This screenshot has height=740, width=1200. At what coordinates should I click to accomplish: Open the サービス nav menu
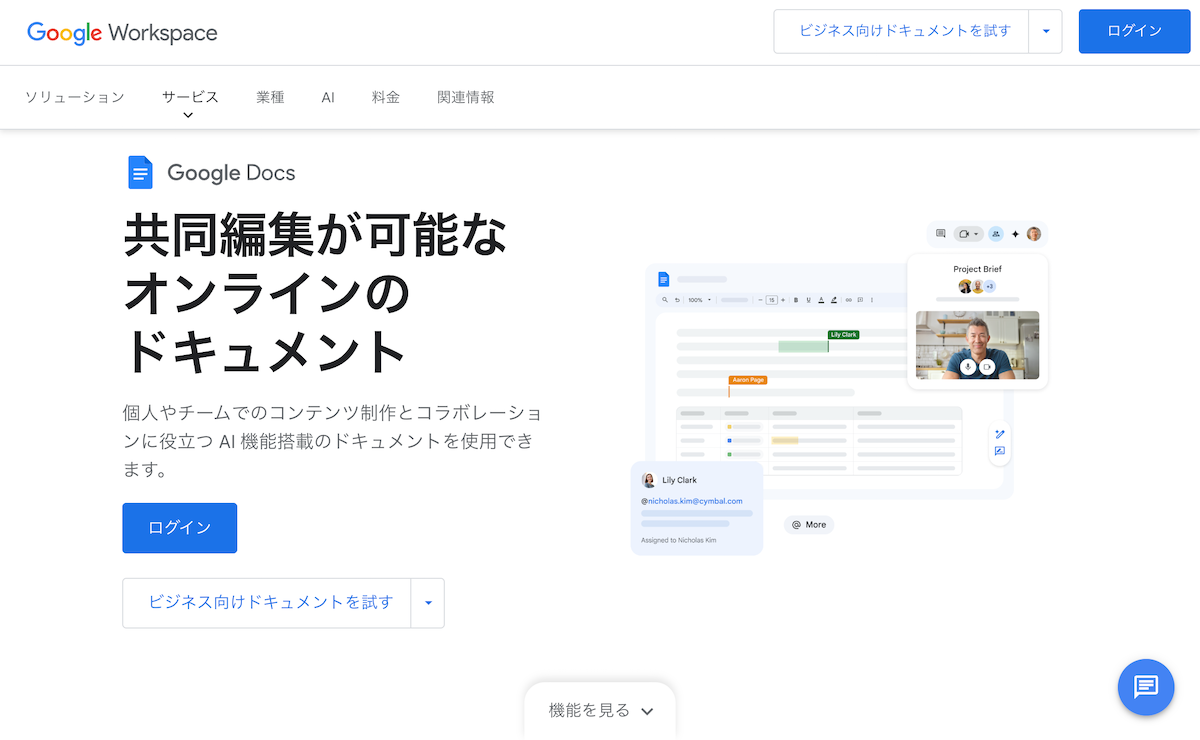[190, 97]
